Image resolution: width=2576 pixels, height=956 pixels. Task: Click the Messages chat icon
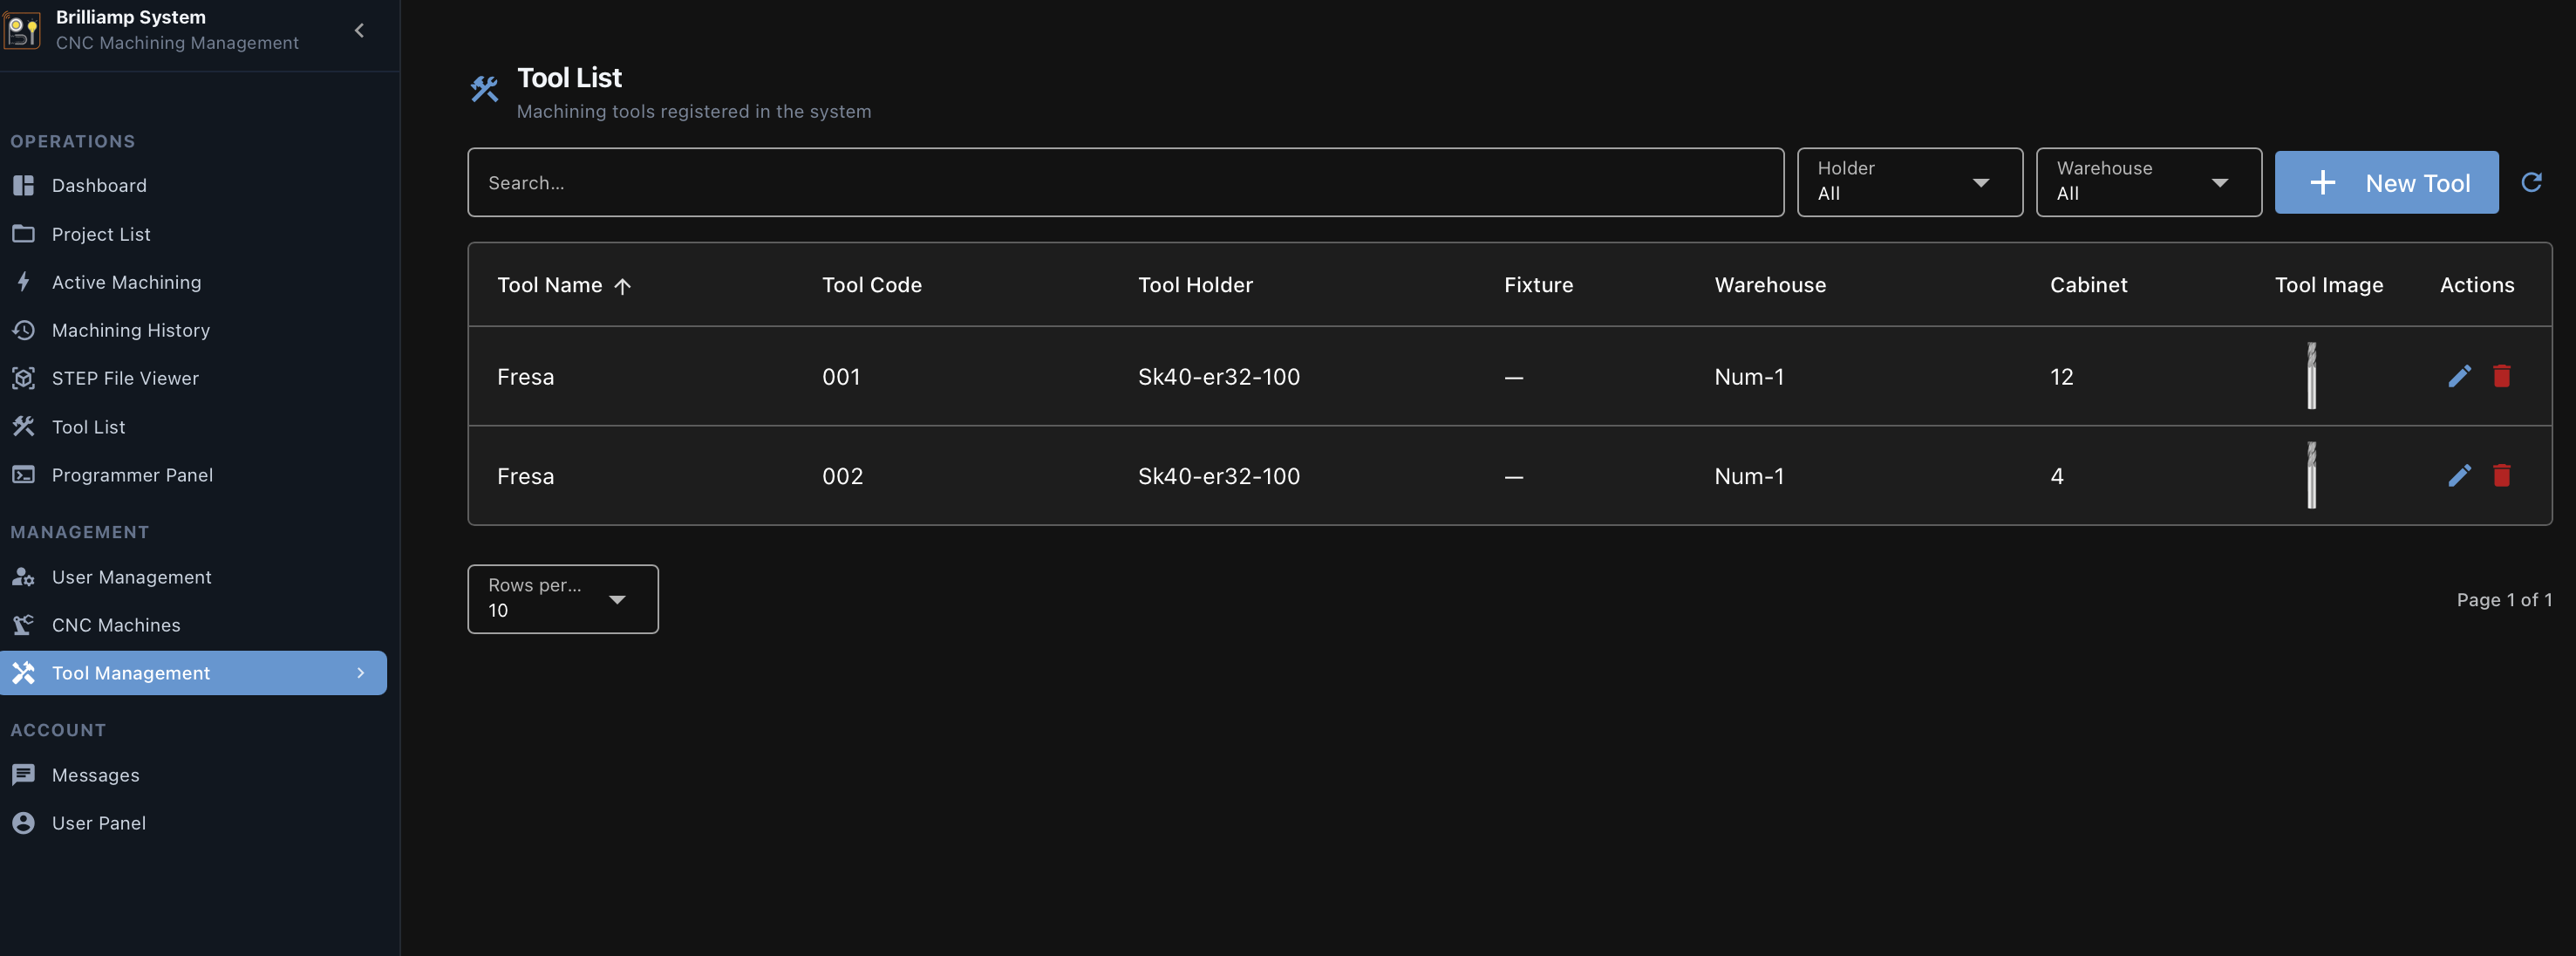[x=24, y=774]
